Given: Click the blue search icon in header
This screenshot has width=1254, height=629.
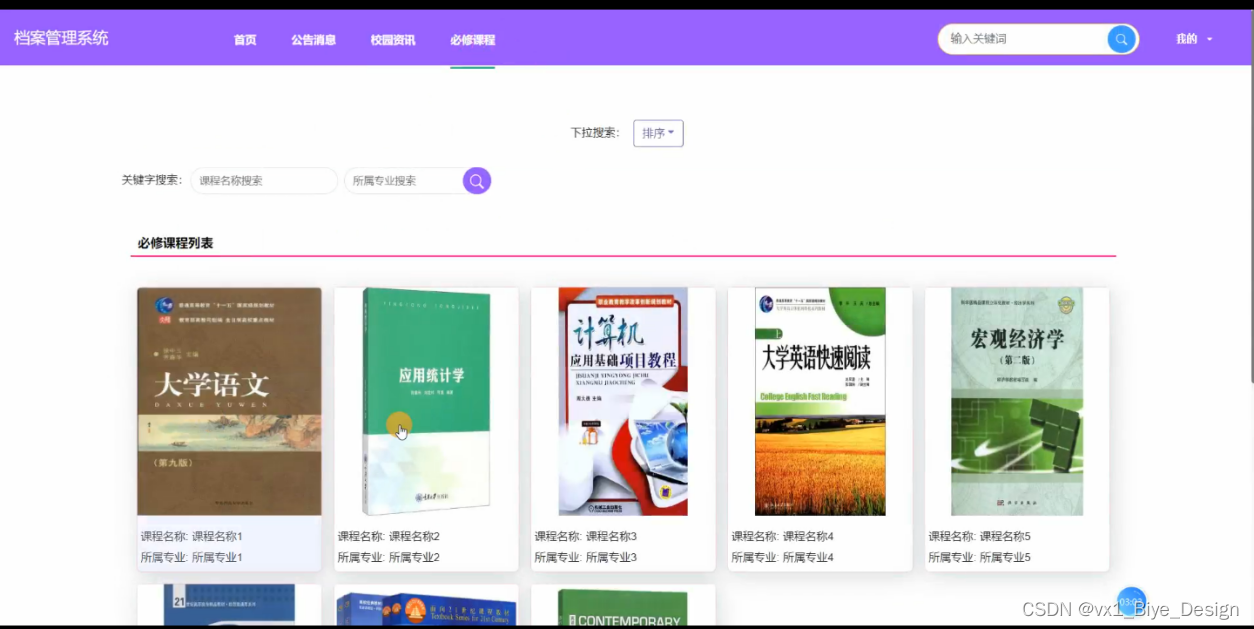Looking at the screenshot, I should coord(1121,39).
